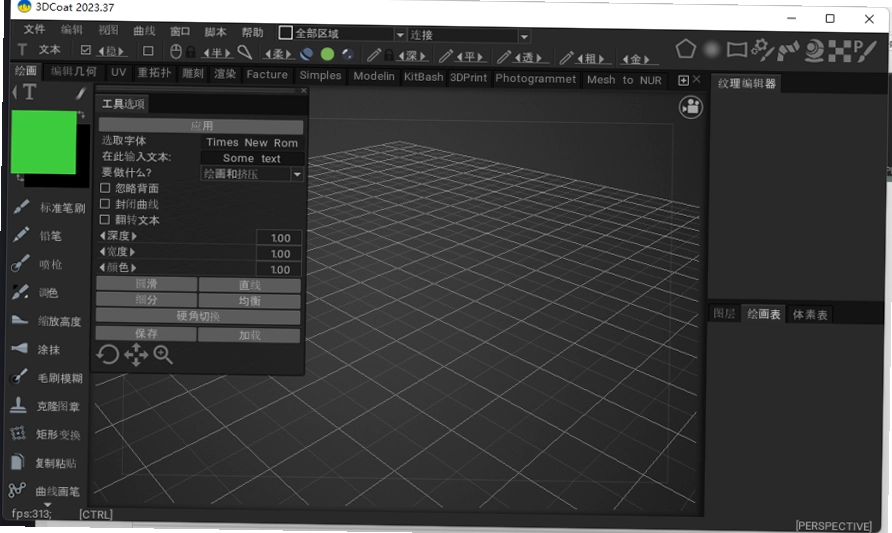This screenshot has height=533, width=892.
Task: Click the 深度 slider value 1.00
Action: click(x=279, y=238)
